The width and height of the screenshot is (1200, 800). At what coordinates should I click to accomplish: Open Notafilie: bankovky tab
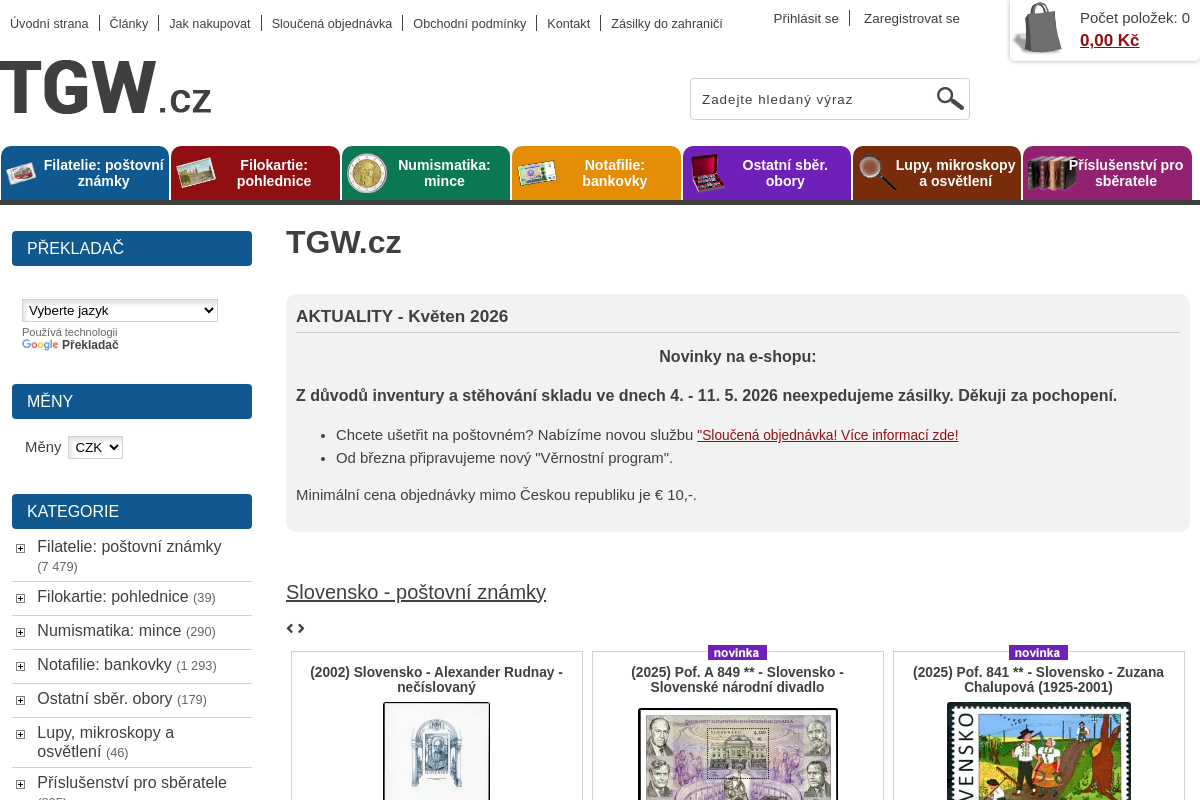[x=596, y=173]
